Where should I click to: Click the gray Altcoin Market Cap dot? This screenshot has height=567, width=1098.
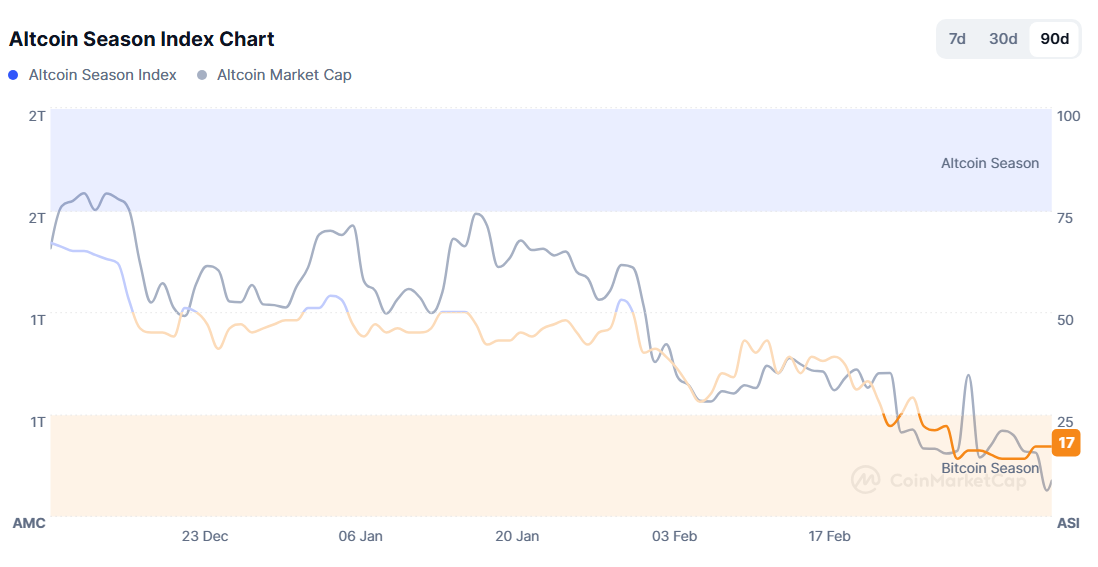(203, 75)
